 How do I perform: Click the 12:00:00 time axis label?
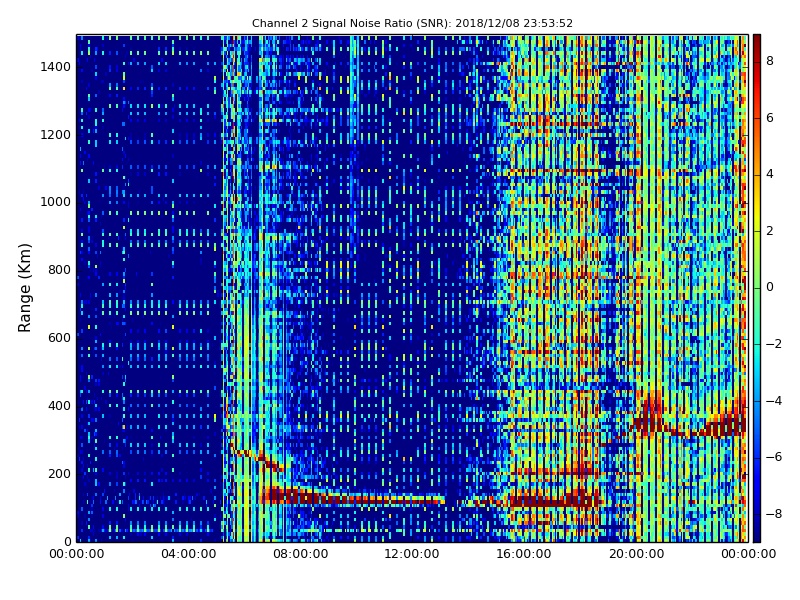point(412,554)
